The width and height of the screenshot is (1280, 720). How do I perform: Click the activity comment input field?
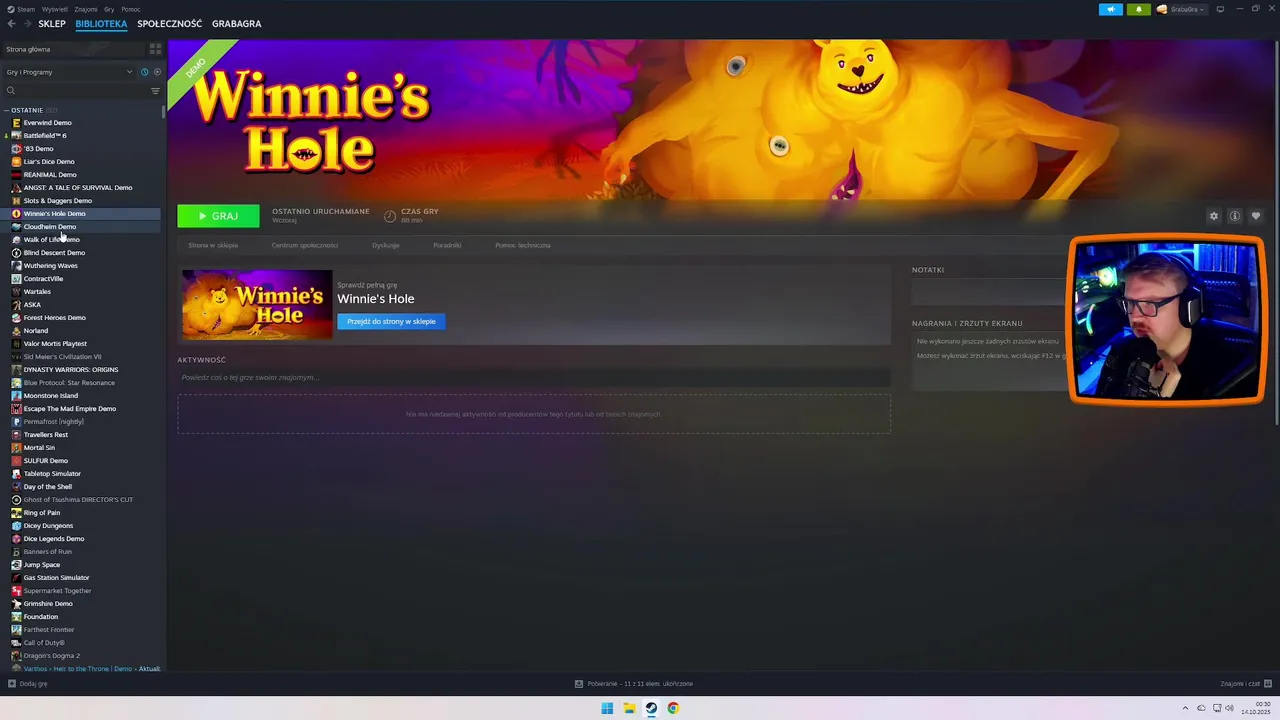point(534,378)
